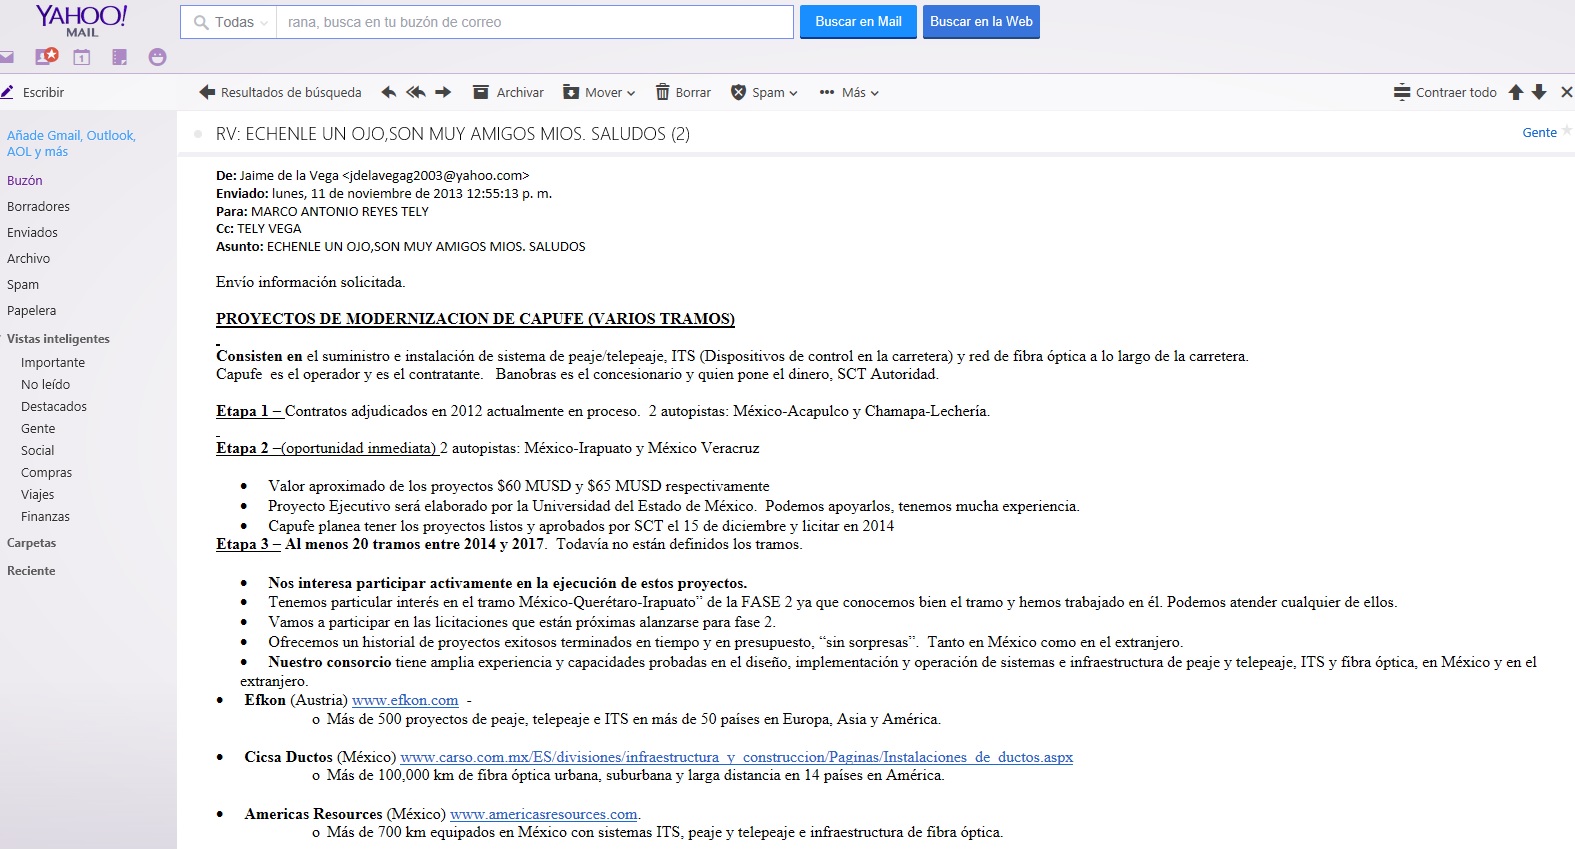Expand the Todas search filter dropdown
1575x849 pixels.
click(229, 22)
